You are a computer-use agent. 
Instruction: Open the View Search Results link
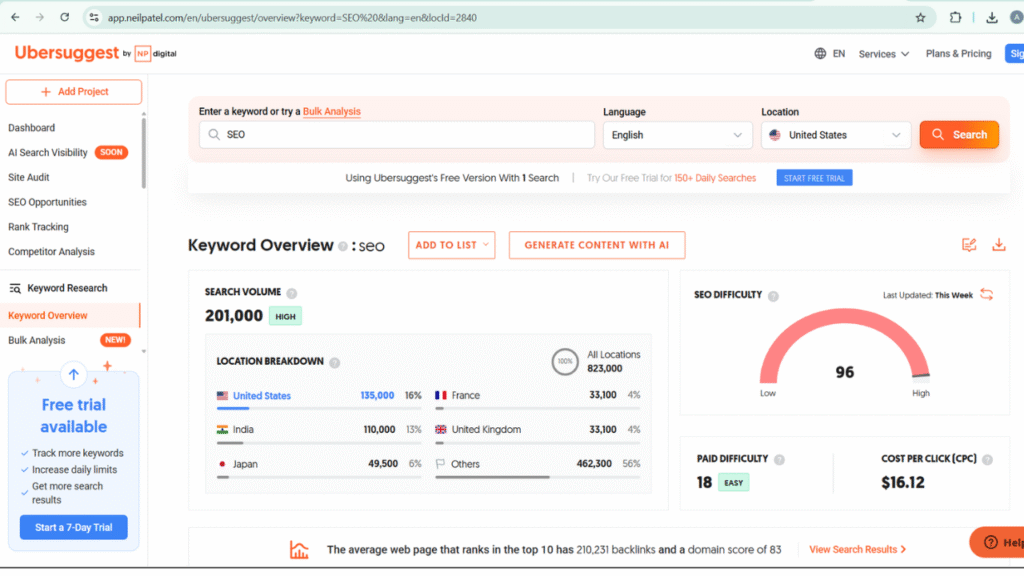point(857,549)
